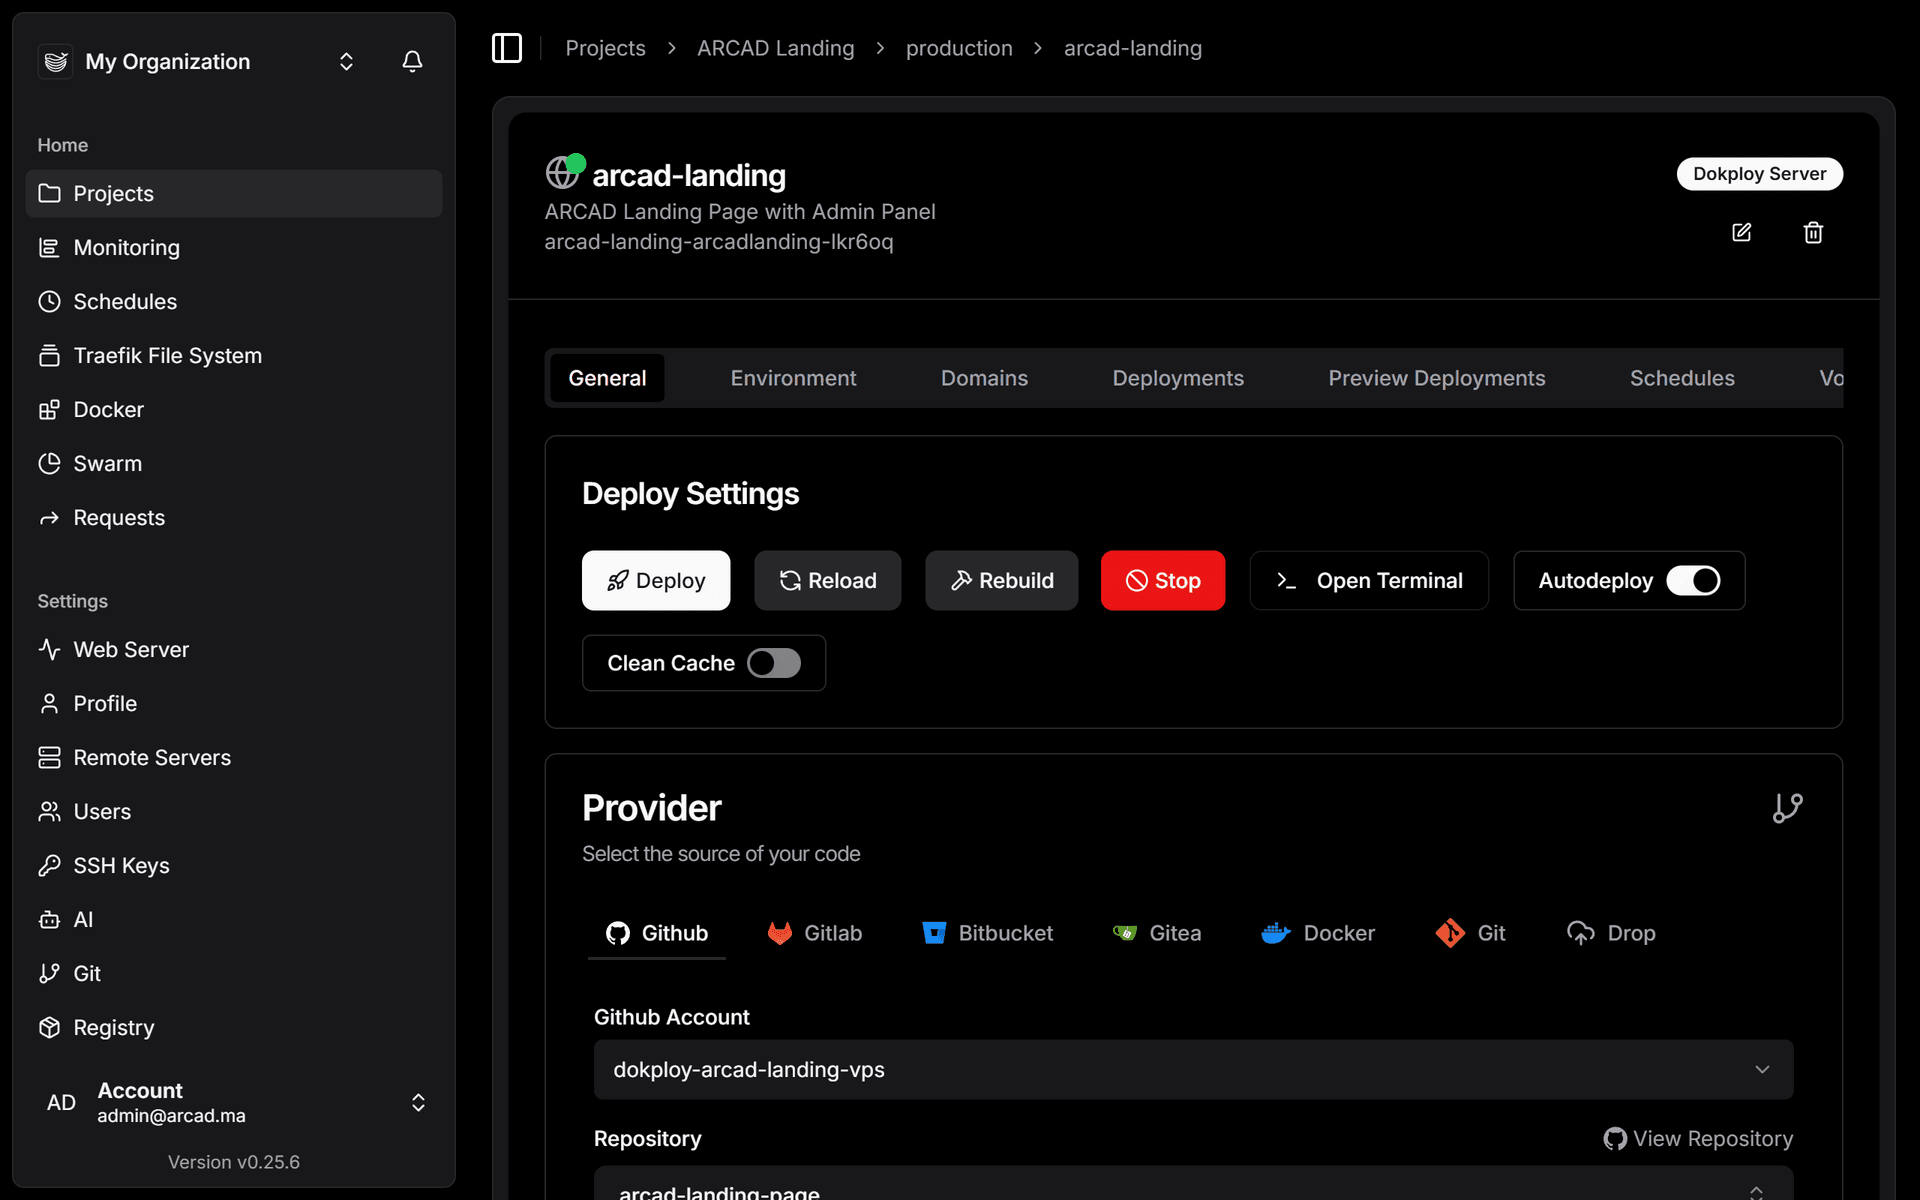Click the trash delete application icon
Image resolution: width=1920 pixels, height=1200 pixels.
coord(1813,233)
